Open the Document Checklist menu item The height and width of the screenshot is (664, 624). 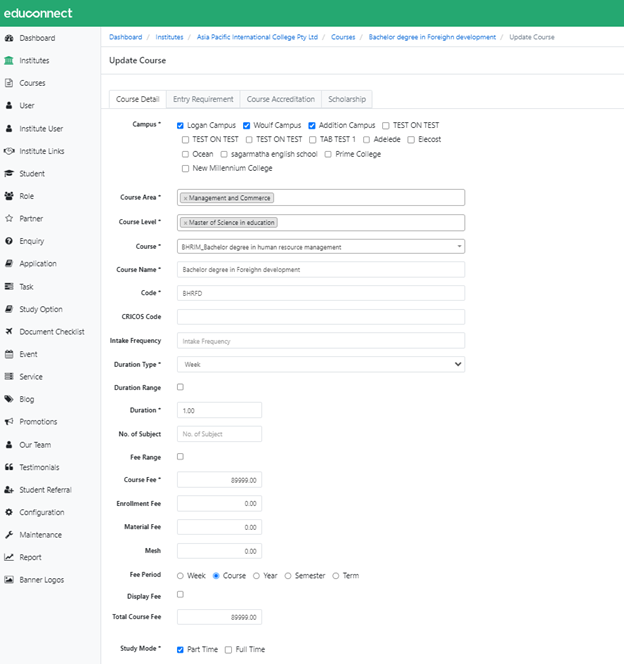[x=52, y=332]
